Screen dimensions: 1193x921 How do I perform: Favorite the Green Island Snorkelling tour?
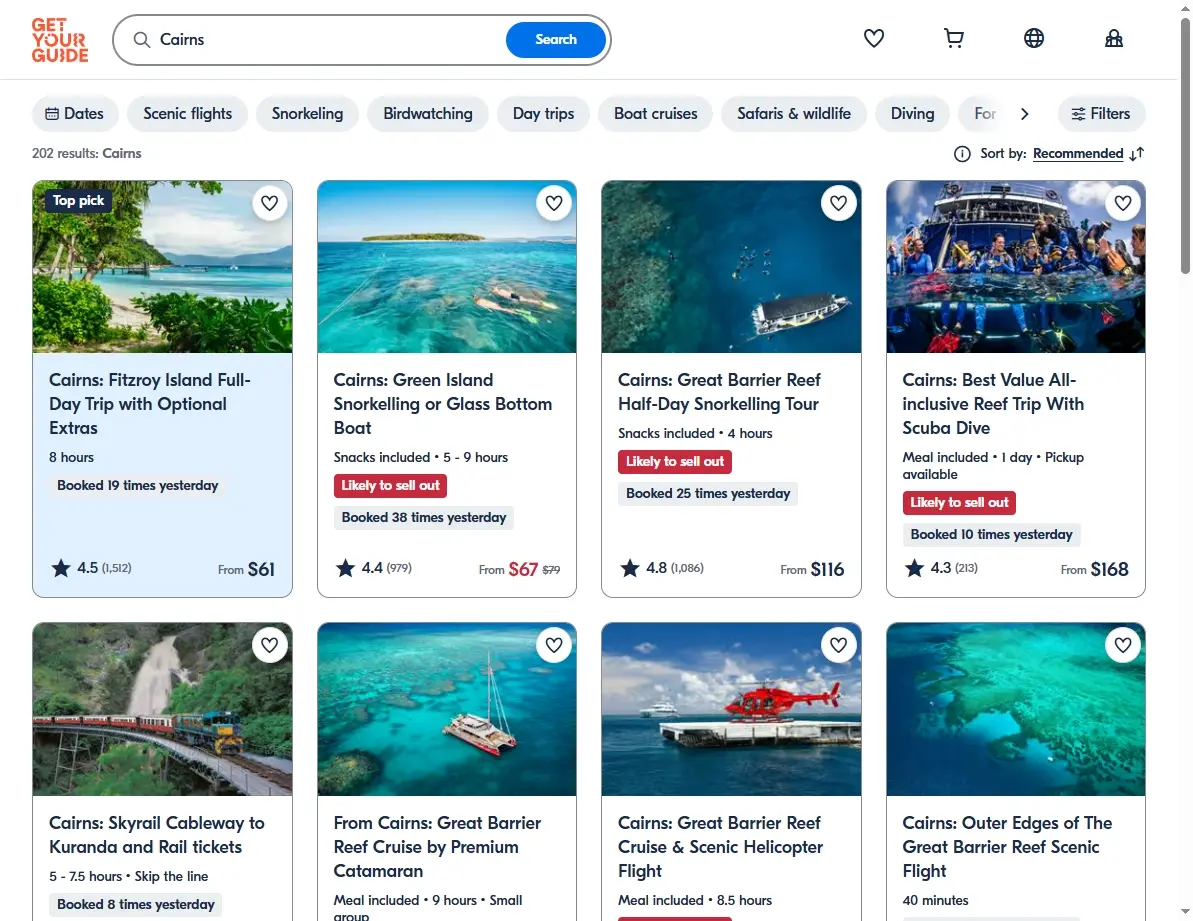554,203
